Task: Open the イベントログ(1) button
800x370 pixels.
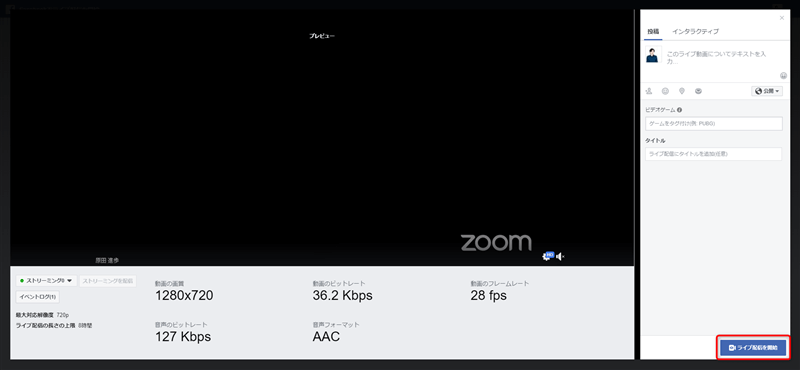Action: point(38,297)
